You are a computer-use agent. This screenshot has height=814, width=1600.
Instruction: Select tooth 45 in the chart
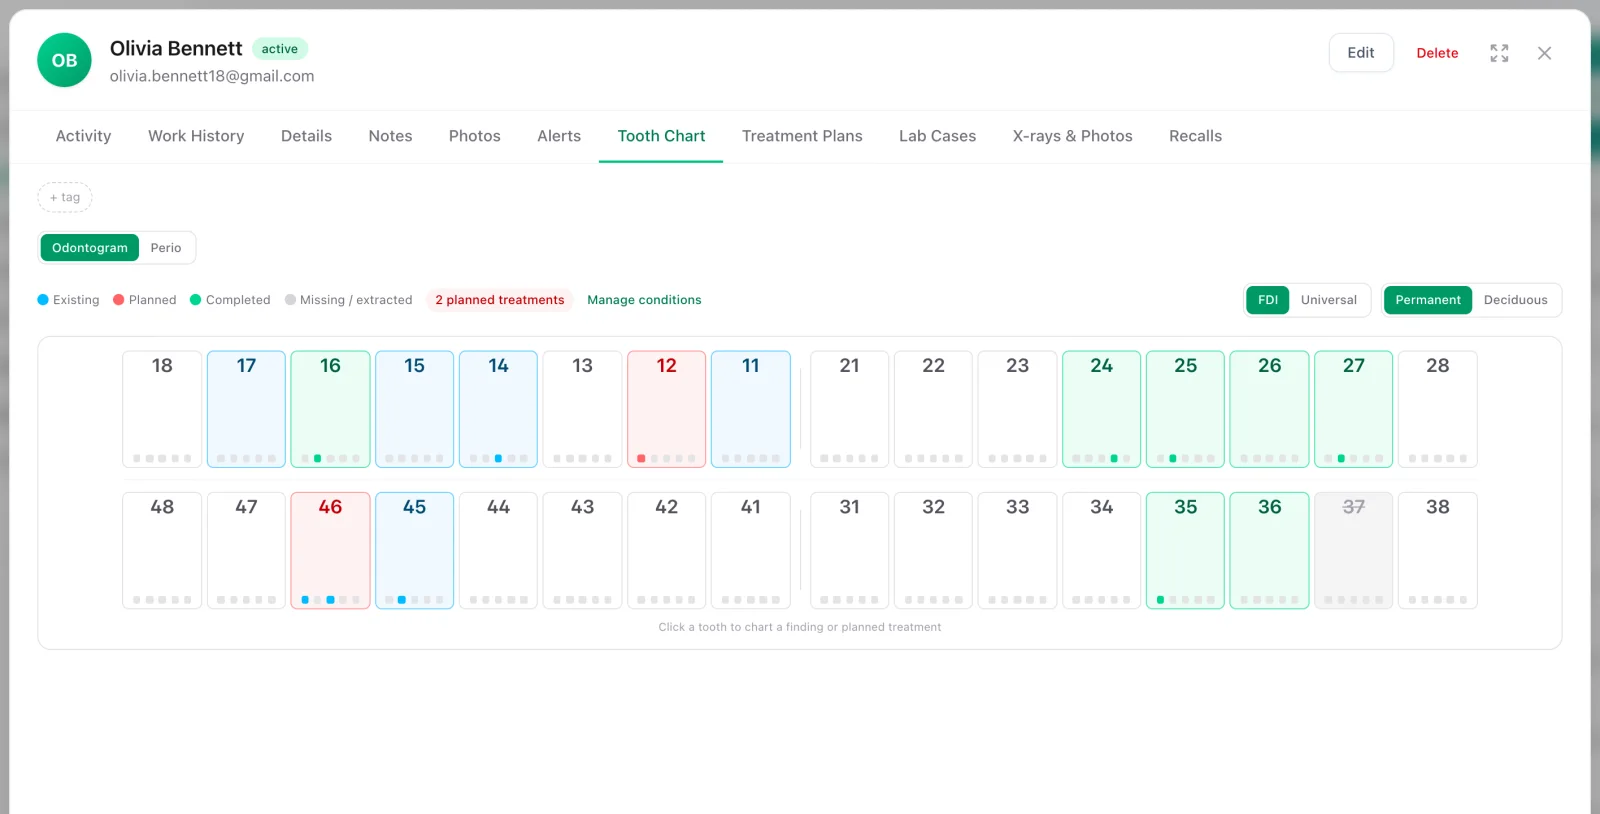click(x=414, y=550)
